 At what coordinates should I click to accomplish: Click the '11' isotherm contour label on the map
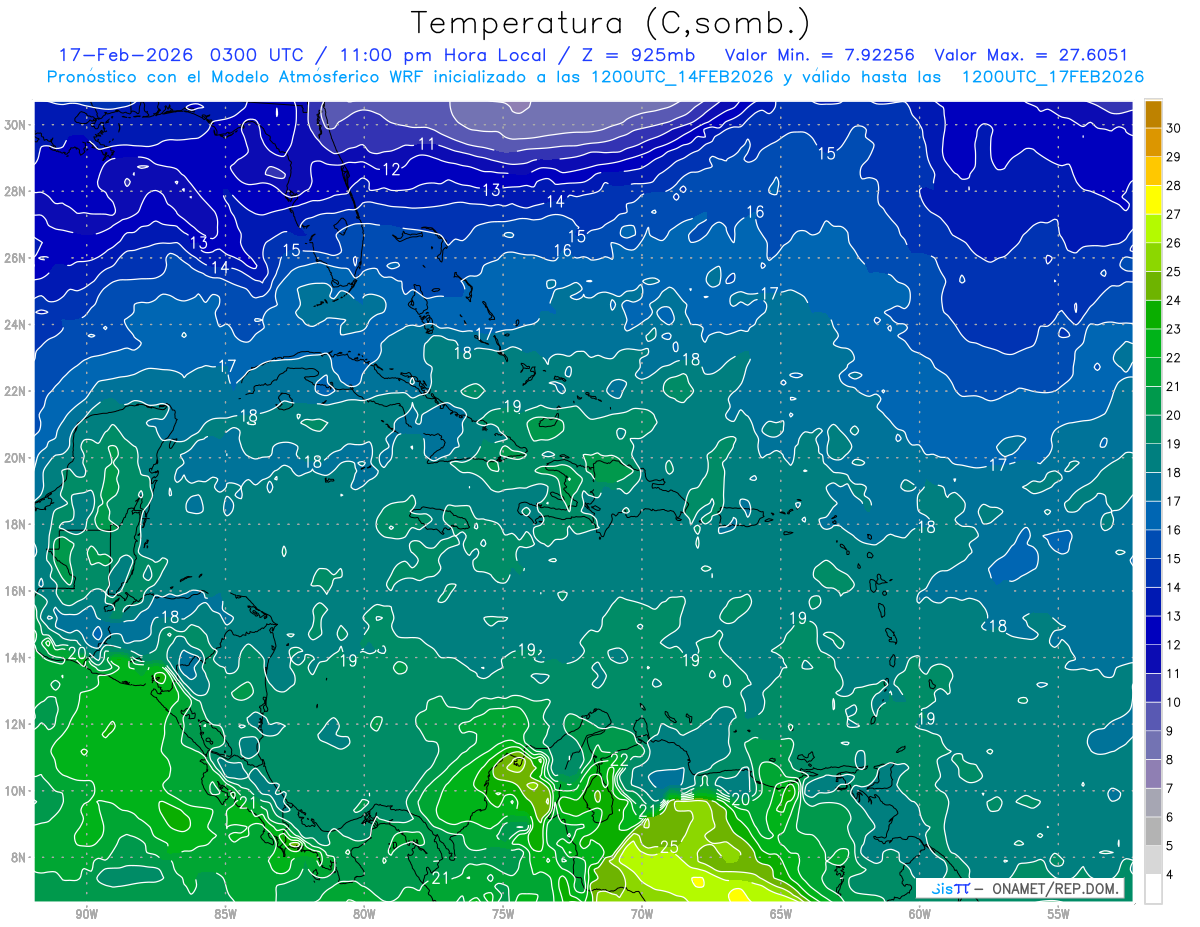[426, 144]
